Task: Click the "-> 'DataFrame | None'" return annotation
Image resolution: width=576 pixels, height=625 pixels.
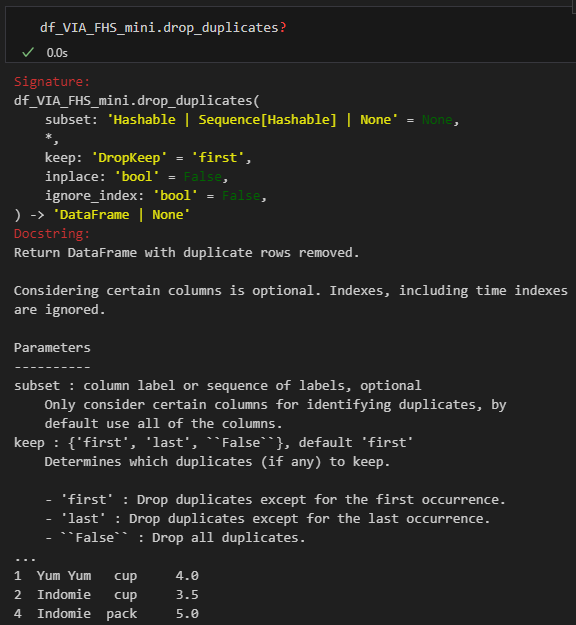Action: coord(110,215)
